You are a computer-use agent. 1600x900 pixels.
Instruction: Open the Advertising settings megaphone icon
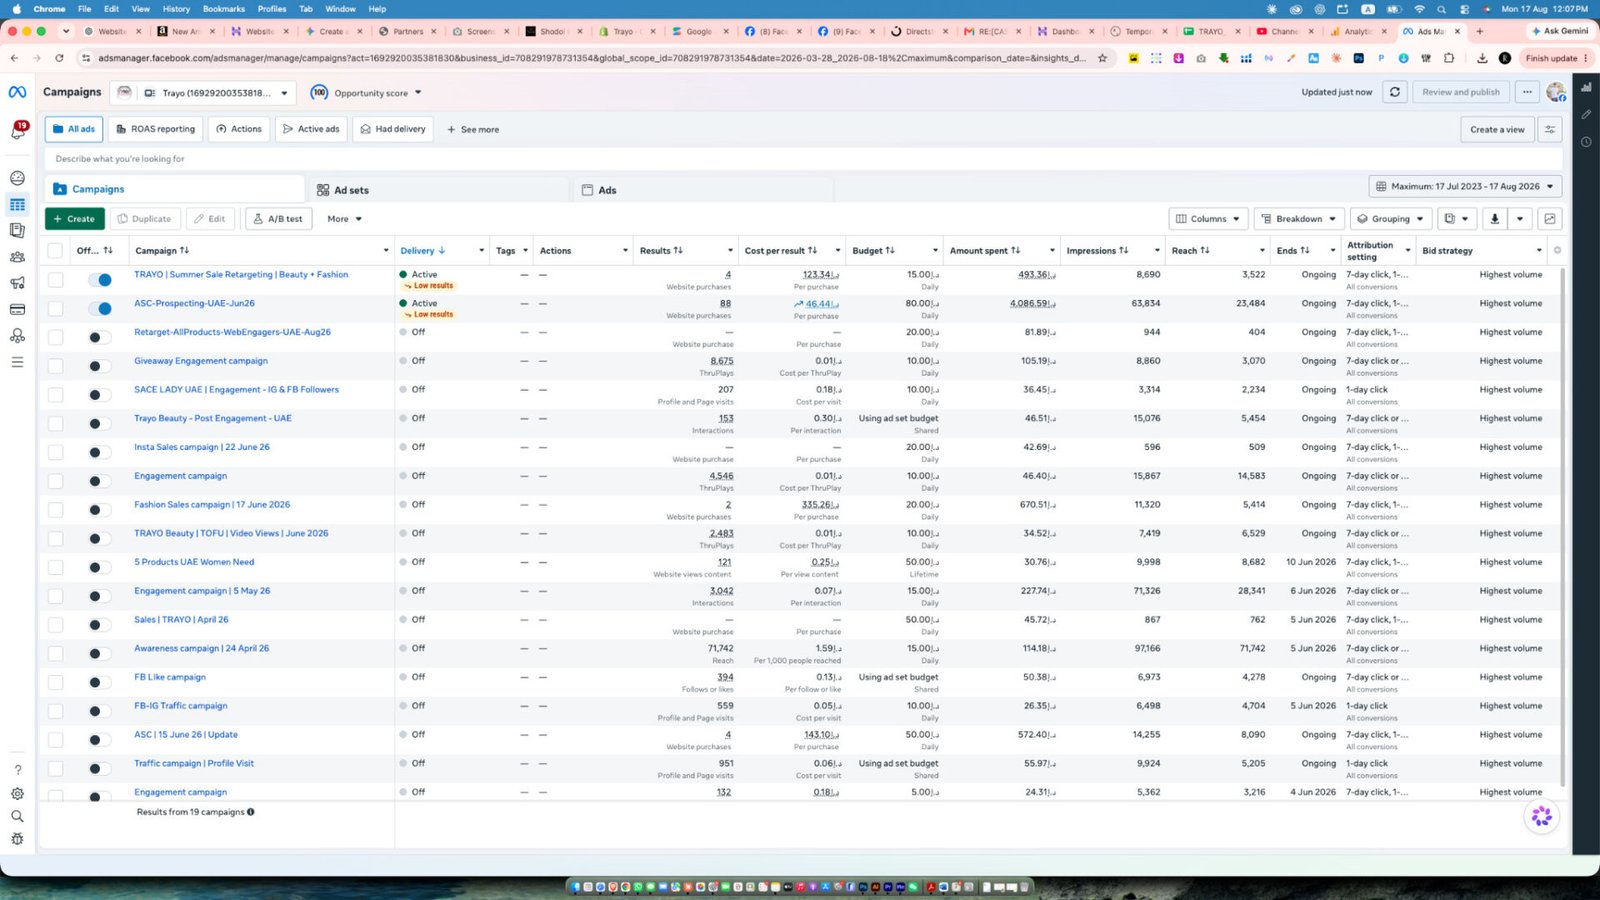pos(17,283)
